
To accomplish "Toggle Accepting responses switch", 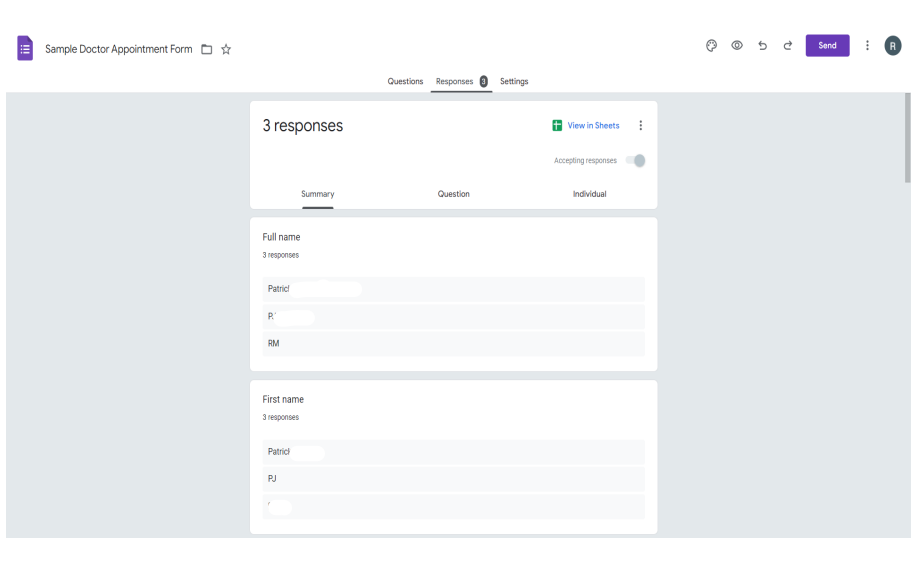I will [x=635, y=160].
